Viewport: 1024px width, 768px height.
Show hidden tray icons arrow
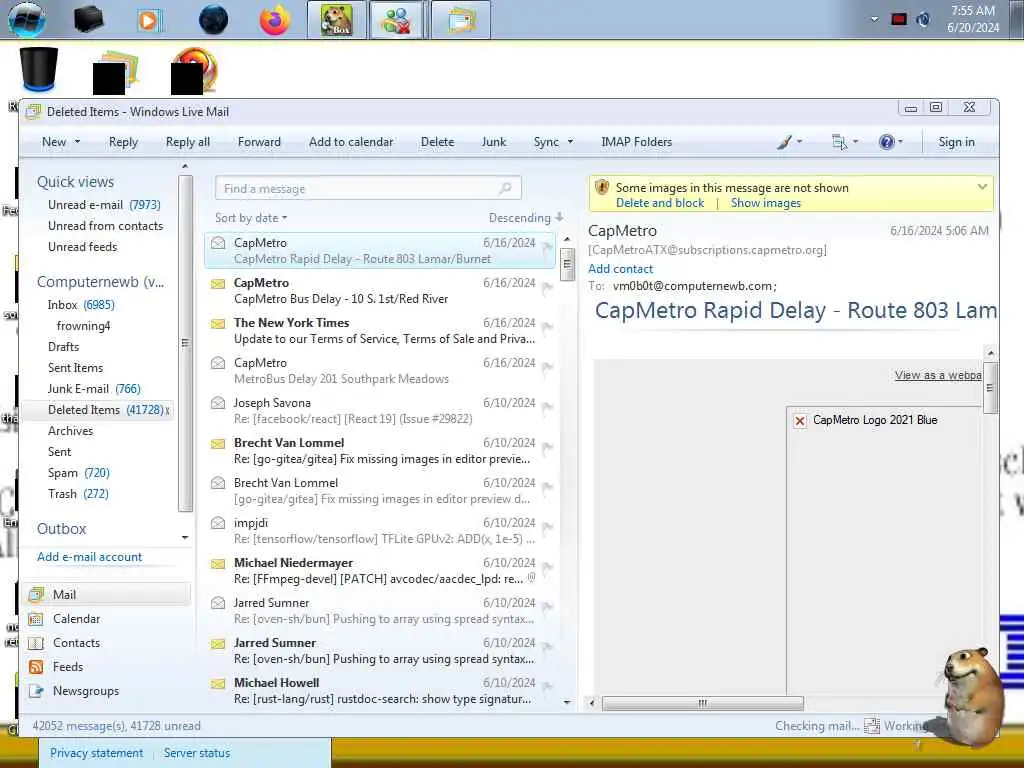pos(874,19)
